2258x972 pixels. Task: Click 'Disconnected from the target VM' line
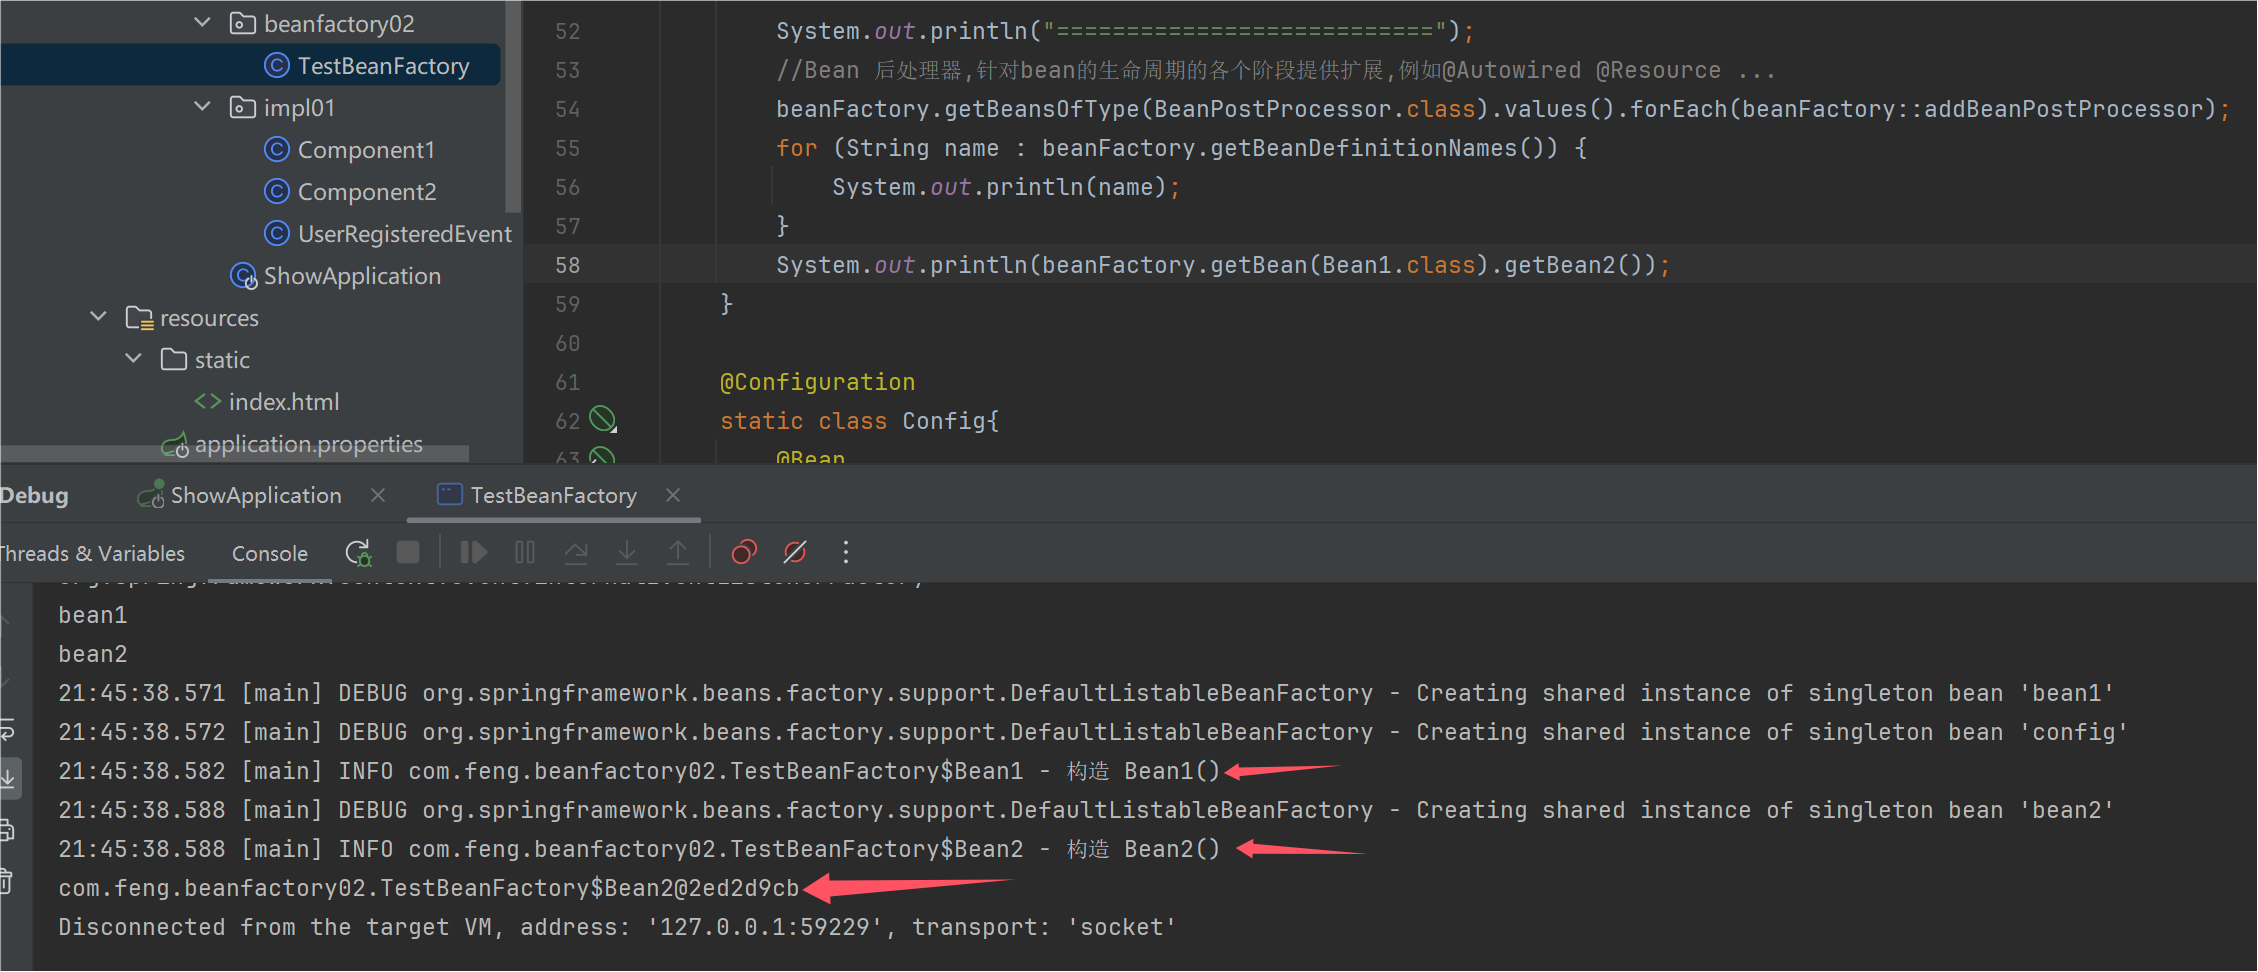coord(617,926)
